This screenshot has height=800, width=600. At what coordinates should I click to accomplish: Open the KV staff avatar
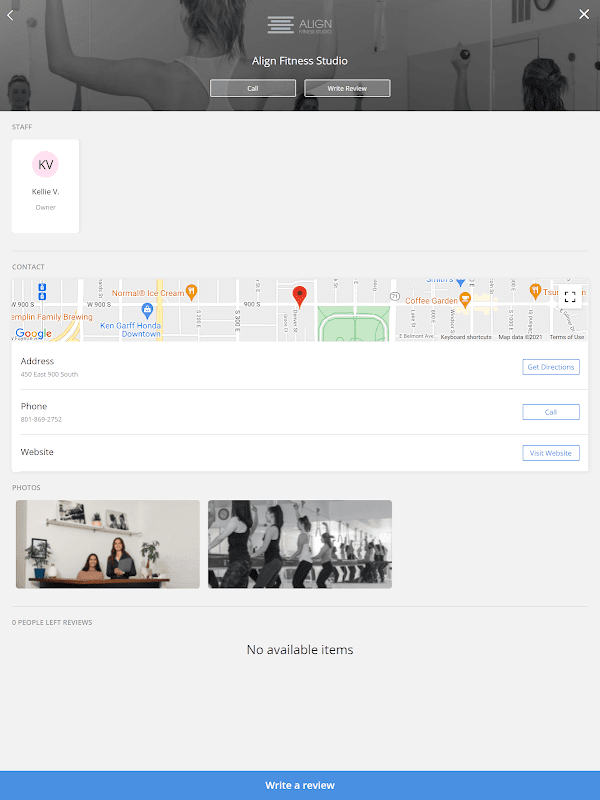coord(45,164)
